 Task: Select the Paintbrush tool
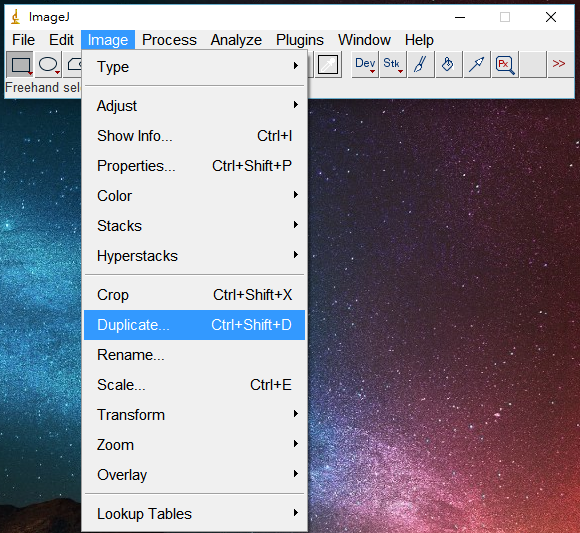click(x=421, y=65)
